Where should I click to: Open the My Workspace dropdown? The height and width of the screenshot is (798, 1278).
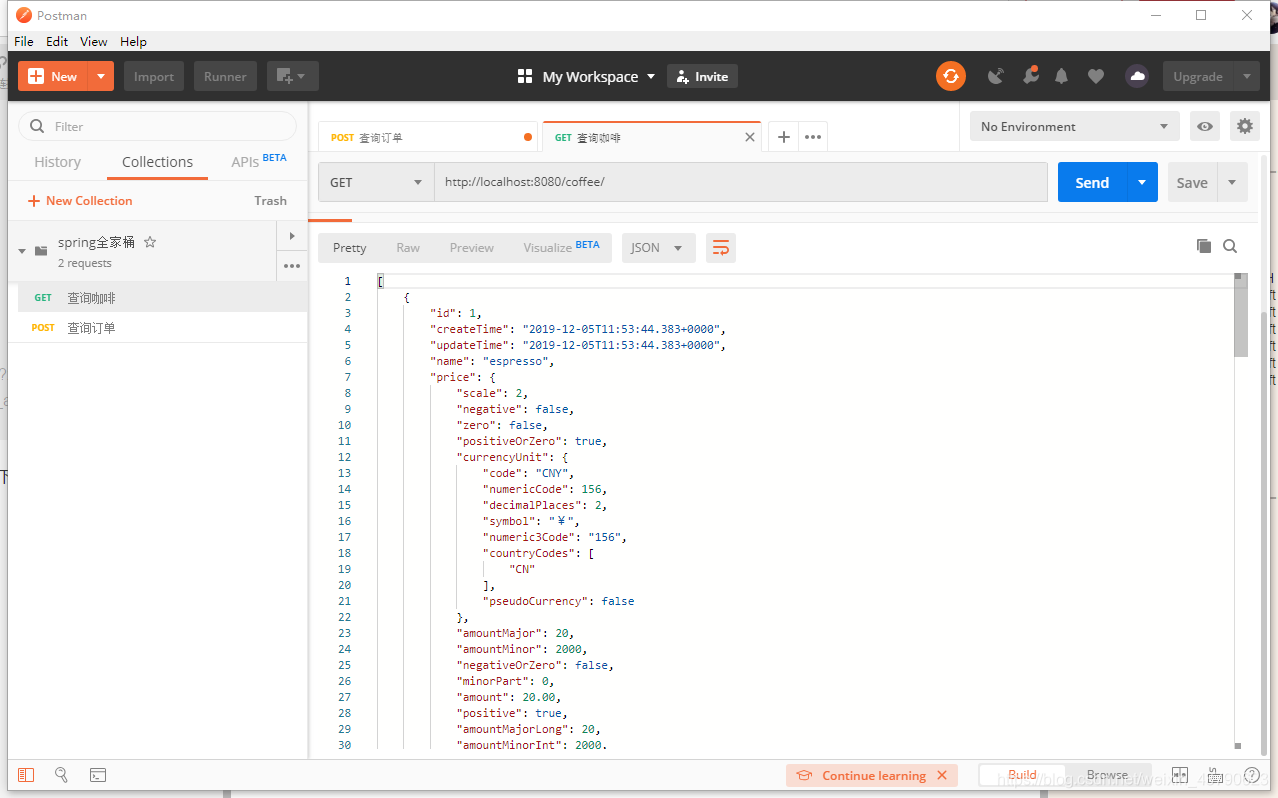point(587,76)
